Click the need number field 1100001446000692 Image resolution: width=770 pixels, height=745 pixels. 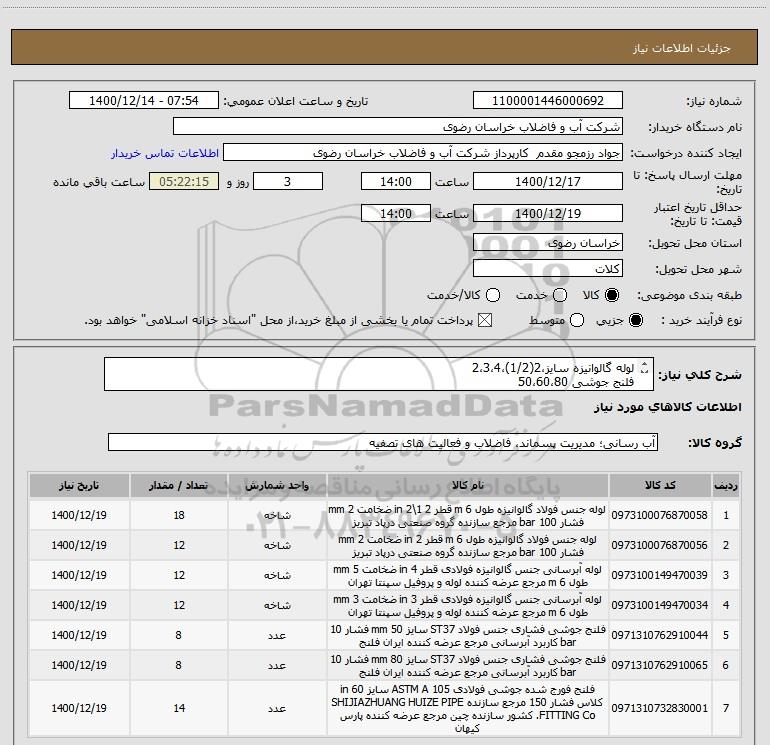click(x=548, y=100)
